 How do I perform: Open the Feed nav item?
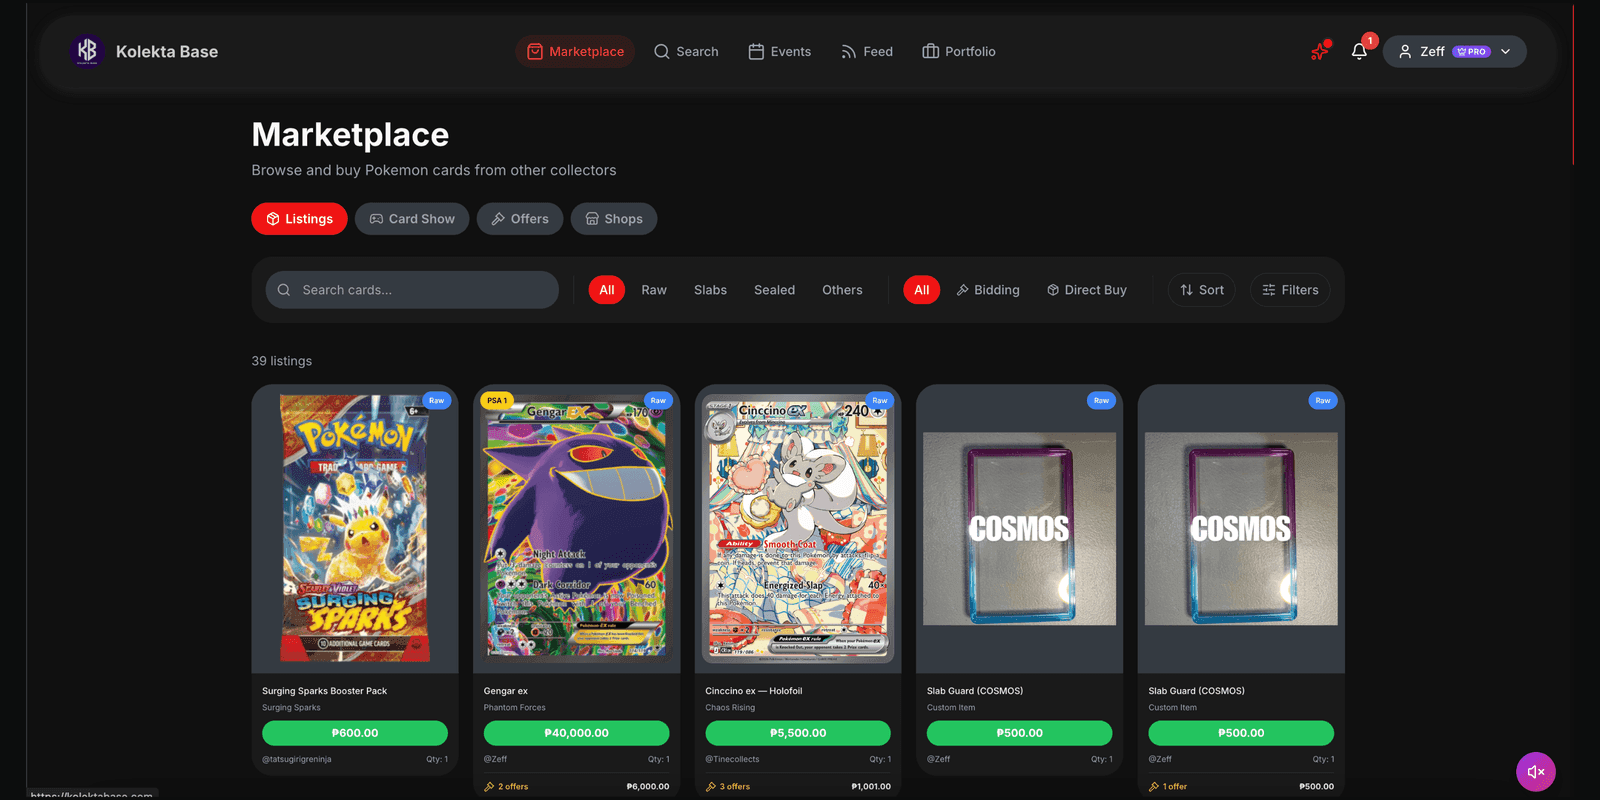pyautogui.click(x=866, y=51)
